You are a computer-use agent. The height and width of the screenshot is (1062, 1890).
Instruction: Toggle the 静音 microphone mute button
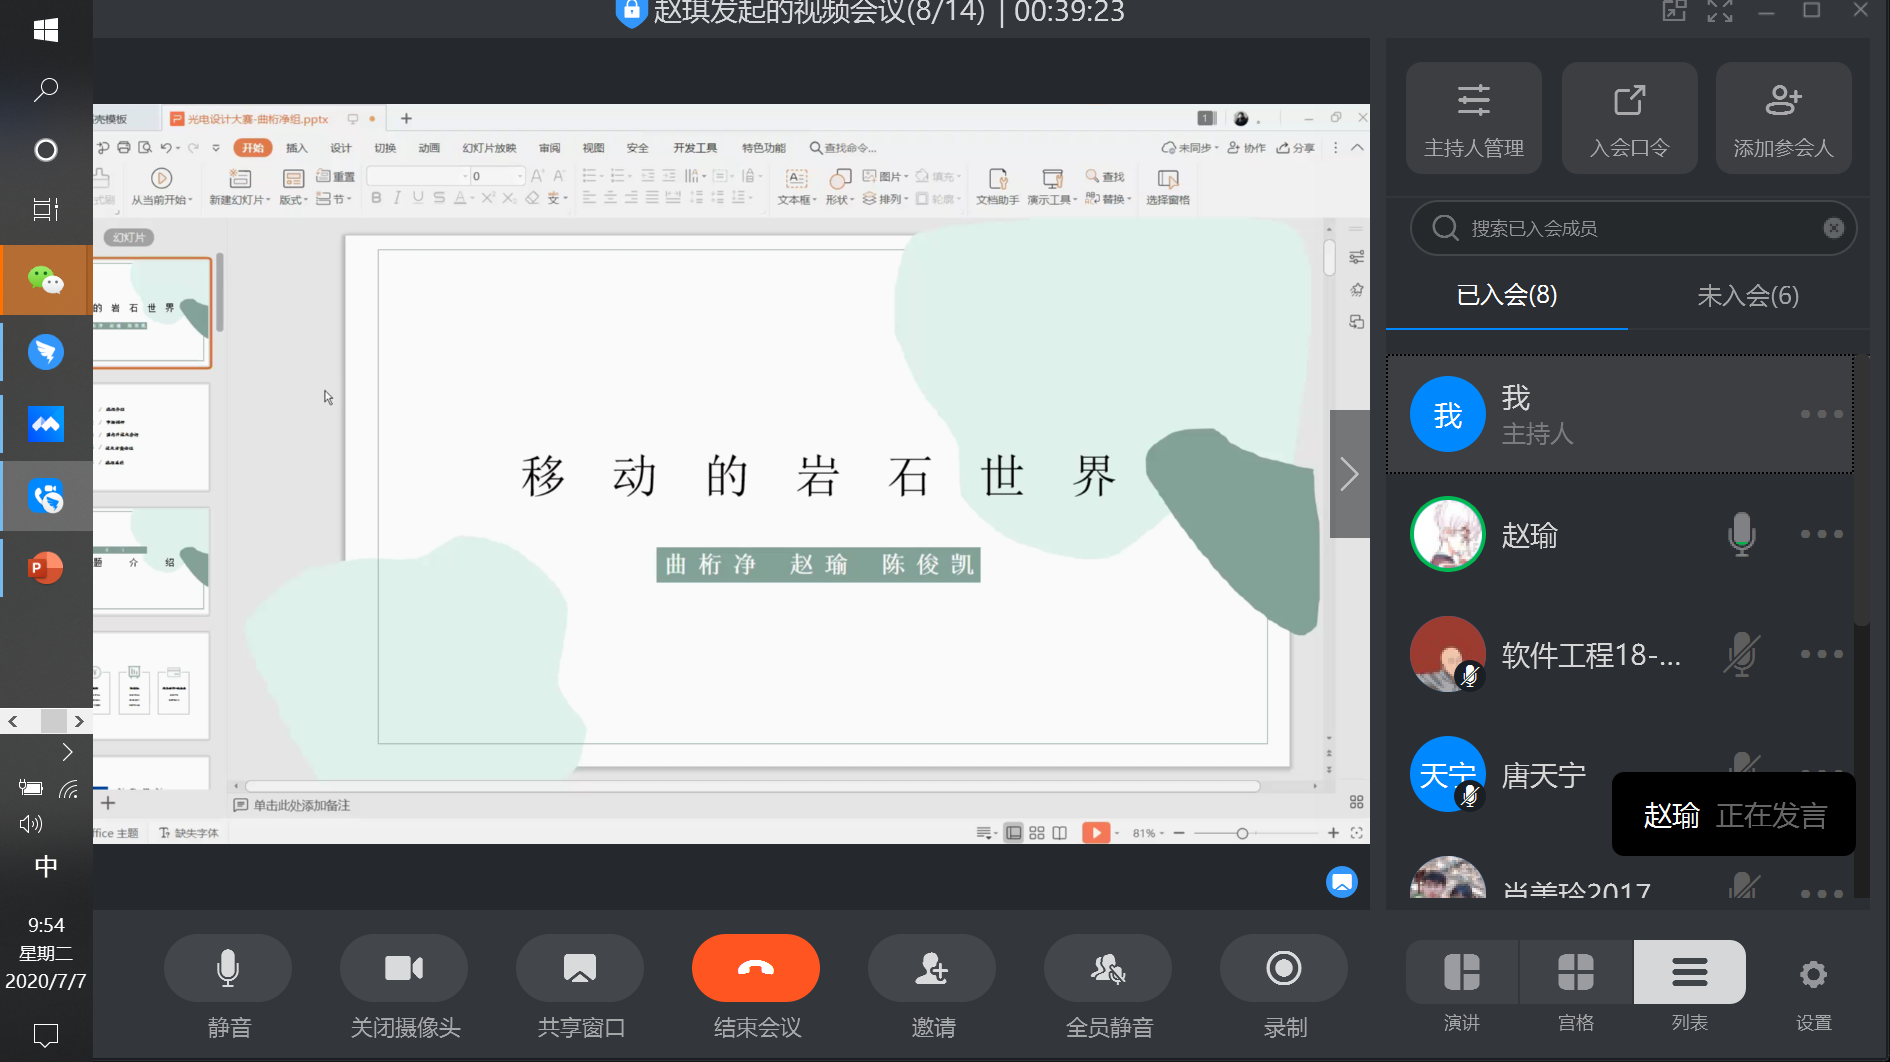click(x=228, y=969)
